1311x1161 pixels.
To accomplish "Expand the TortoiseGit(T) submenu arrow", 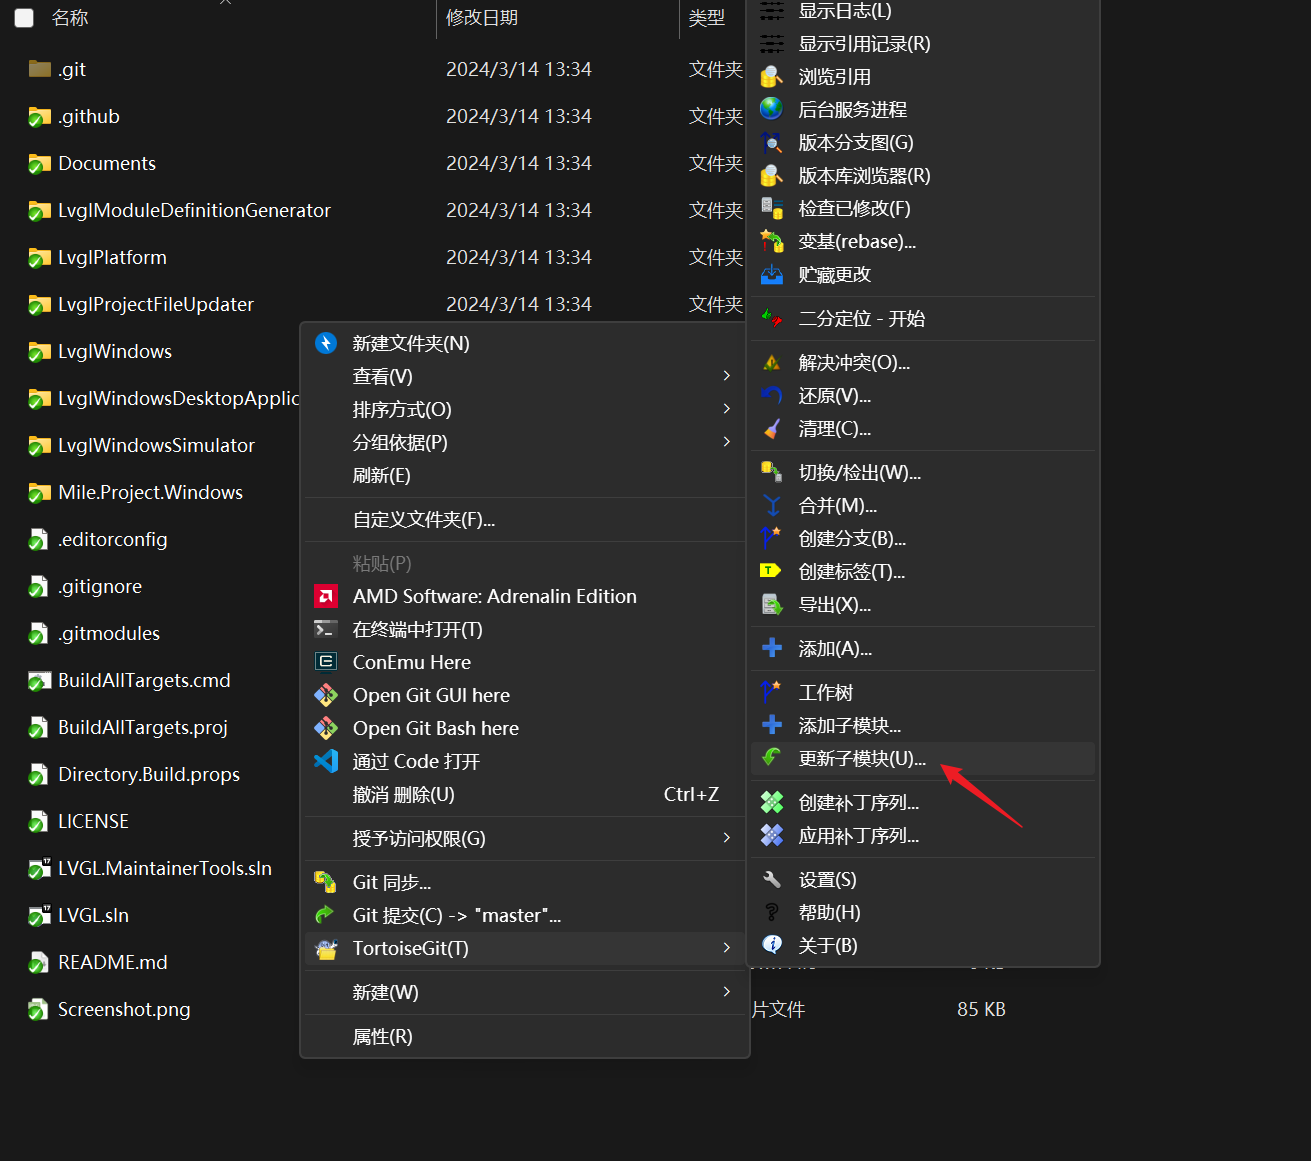I will [x=727, y=947].
